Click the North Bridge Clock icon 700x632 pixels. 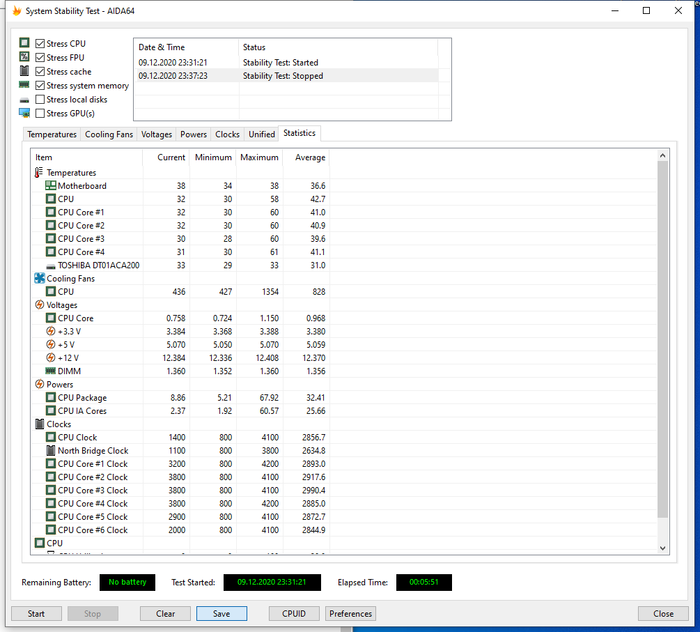51,450
